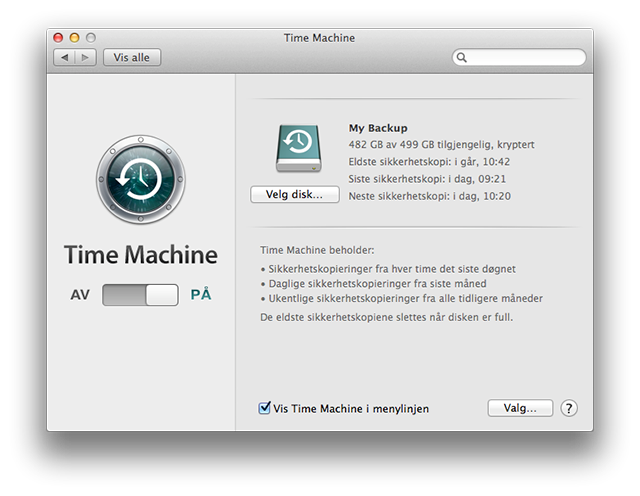Select the My Backup disk name

point(378,128)
